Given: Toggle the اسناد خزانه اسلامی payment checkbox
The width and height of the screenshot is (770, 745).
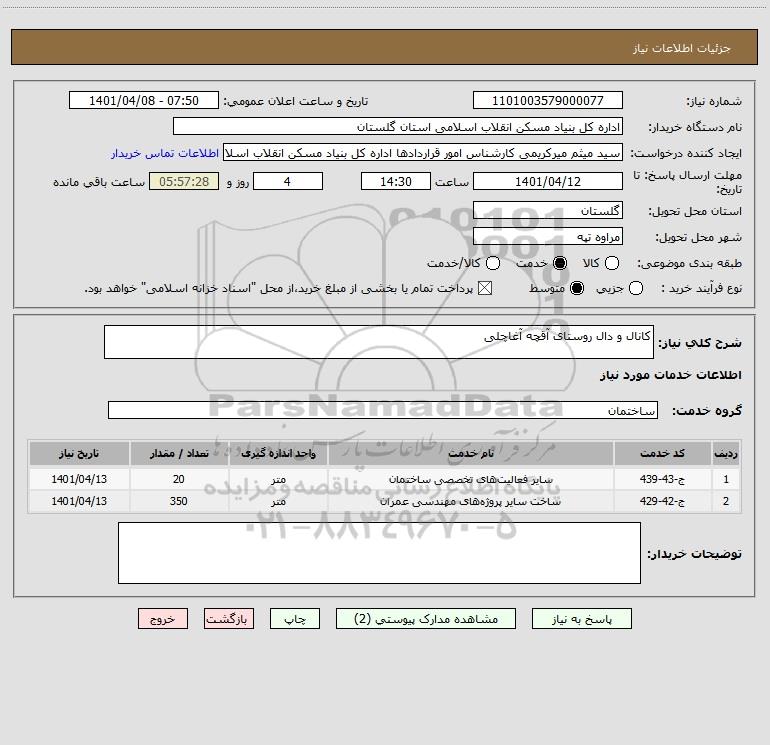Looking at the screenshot, I should coord(485,288).
